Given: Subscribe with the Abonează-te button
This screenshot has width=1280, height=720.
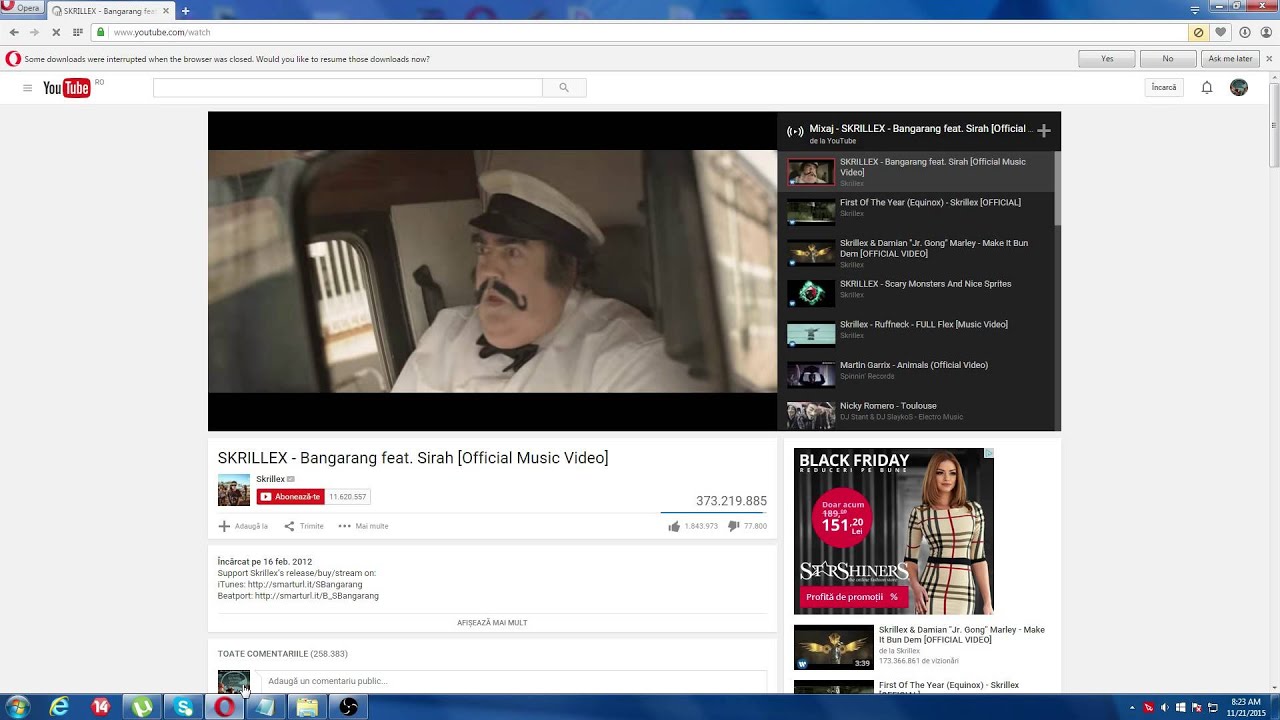Looking at the screenshot, I should [x=291, y=497].
